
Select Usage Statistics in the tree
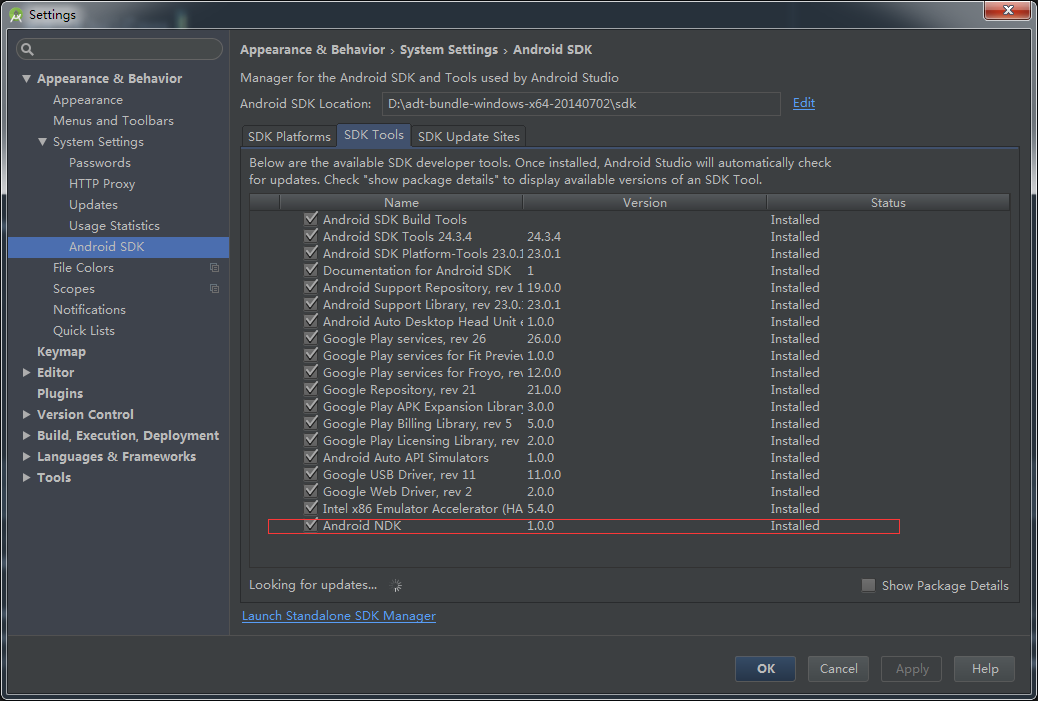click(115, 226)
